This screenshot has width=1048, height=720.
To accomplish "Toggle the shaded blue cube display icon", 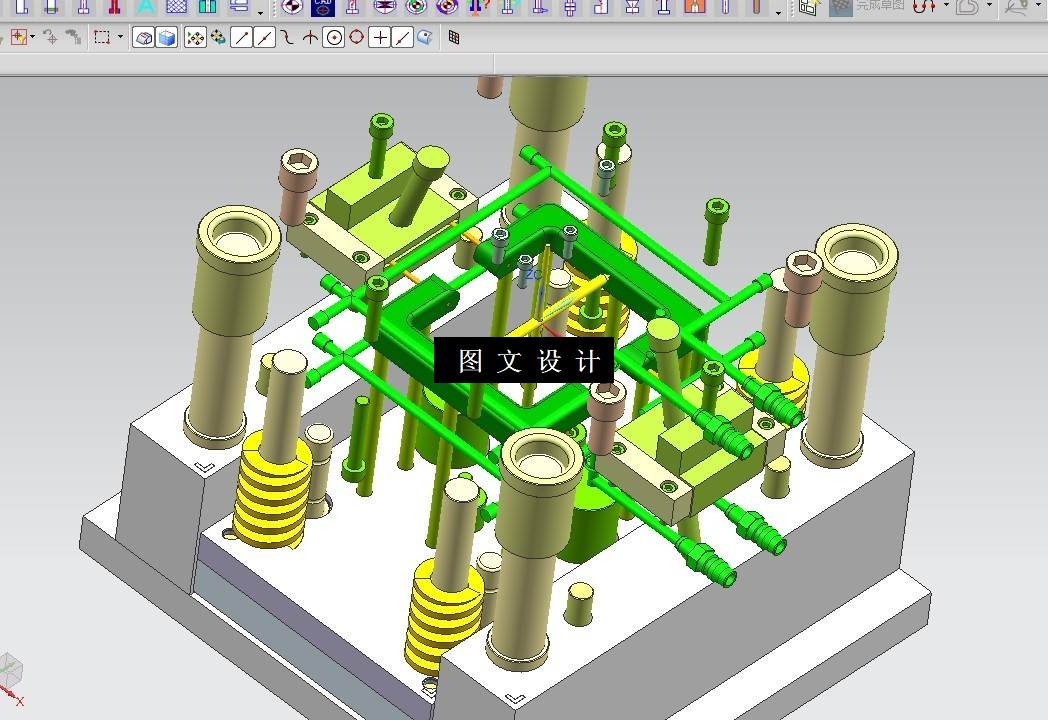I will pos(166,38).
